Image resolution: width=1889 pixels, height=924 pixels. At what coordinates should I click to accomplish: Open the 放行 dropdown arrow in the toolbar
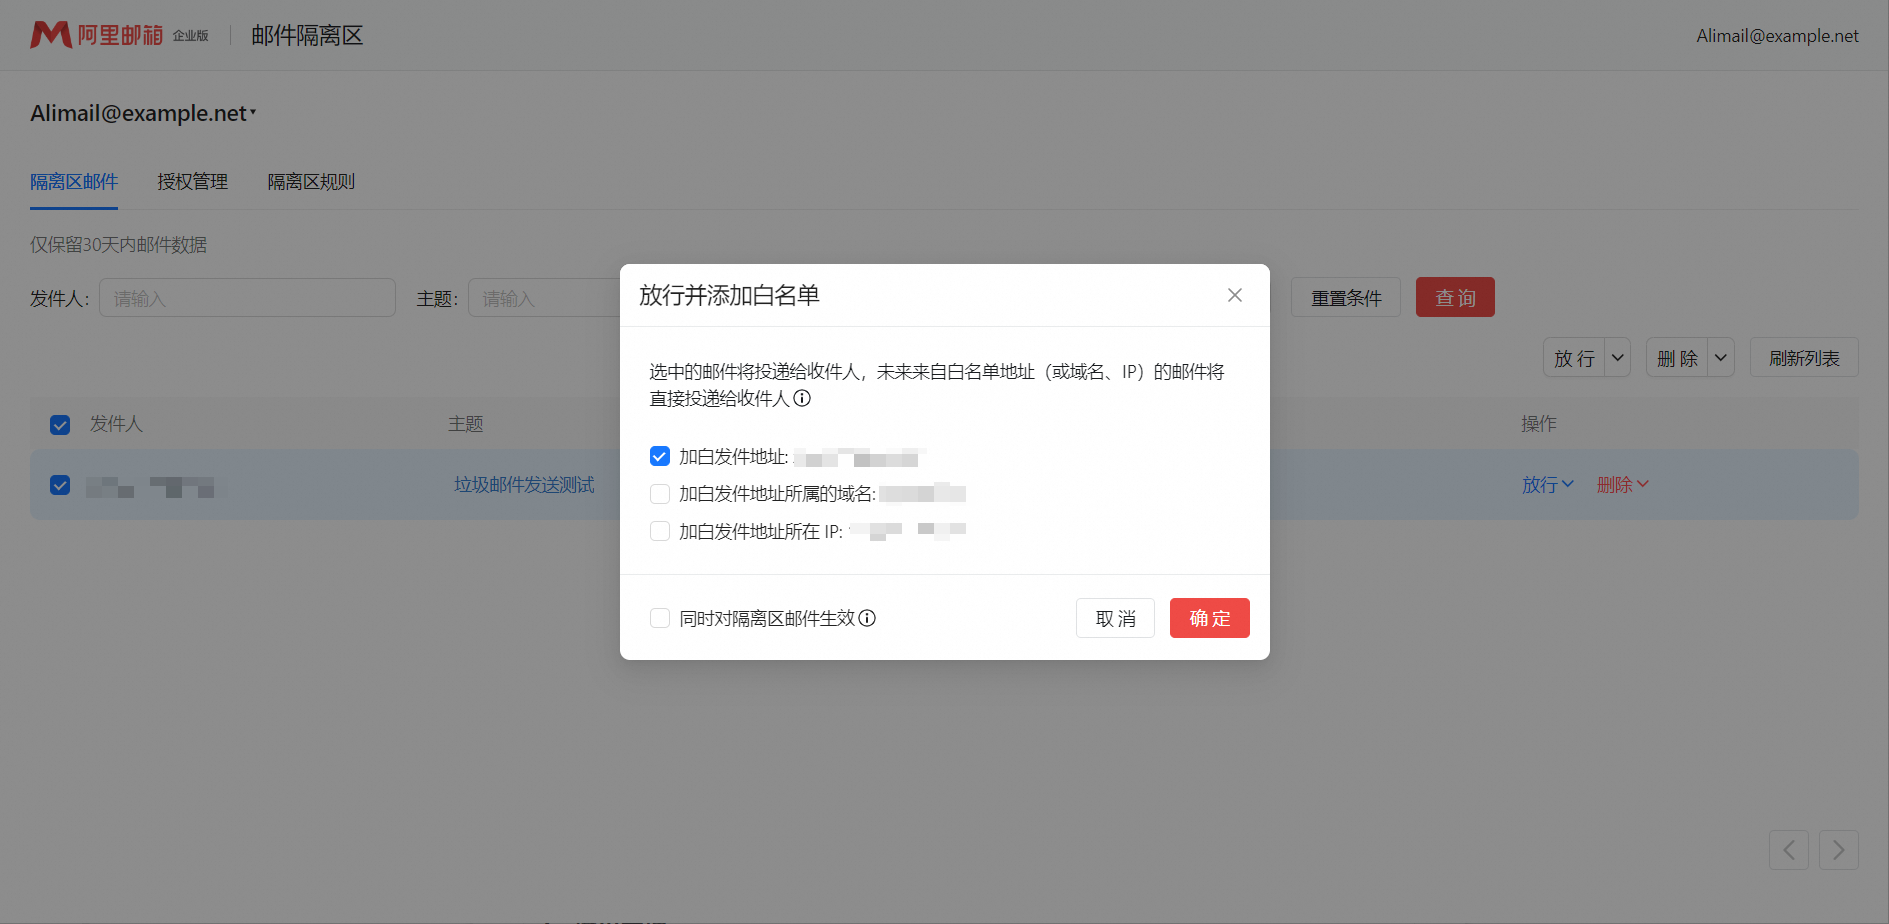[x=1616, y=357]
